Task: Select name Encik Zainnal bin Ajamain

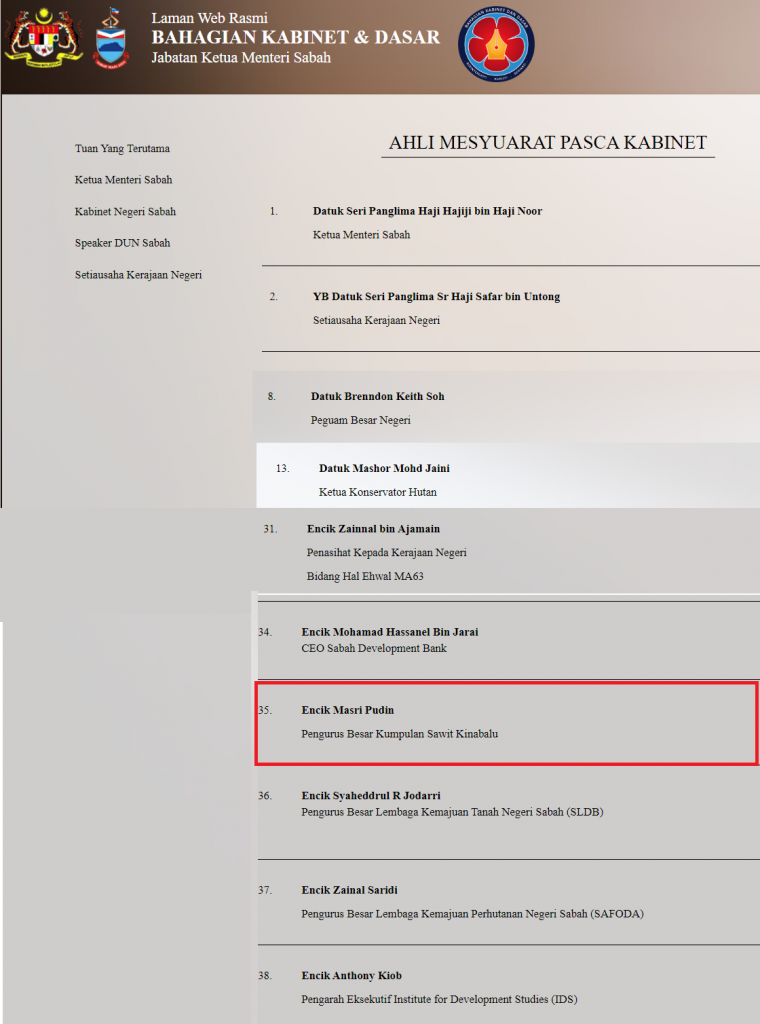Action: (373, 529)
